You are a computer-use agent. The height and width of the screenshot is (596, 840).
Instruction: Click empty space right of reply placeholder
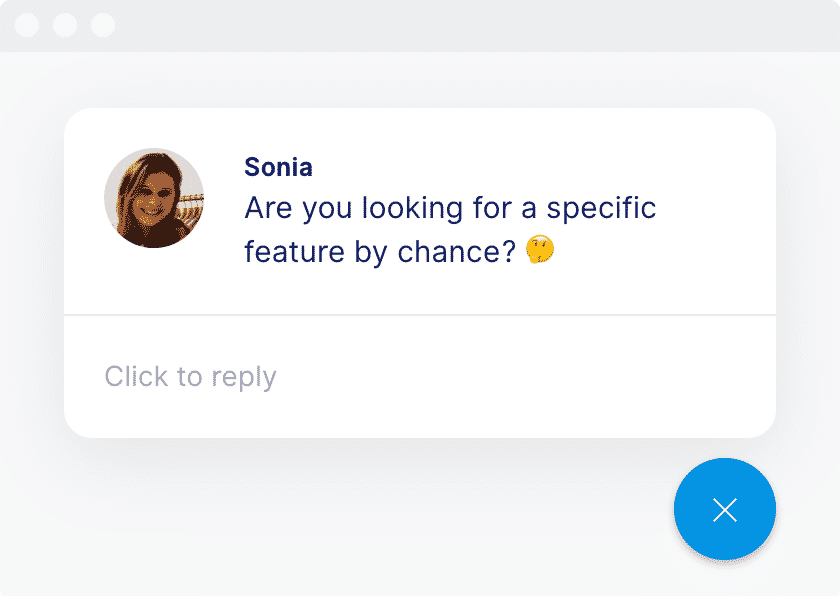520,376
